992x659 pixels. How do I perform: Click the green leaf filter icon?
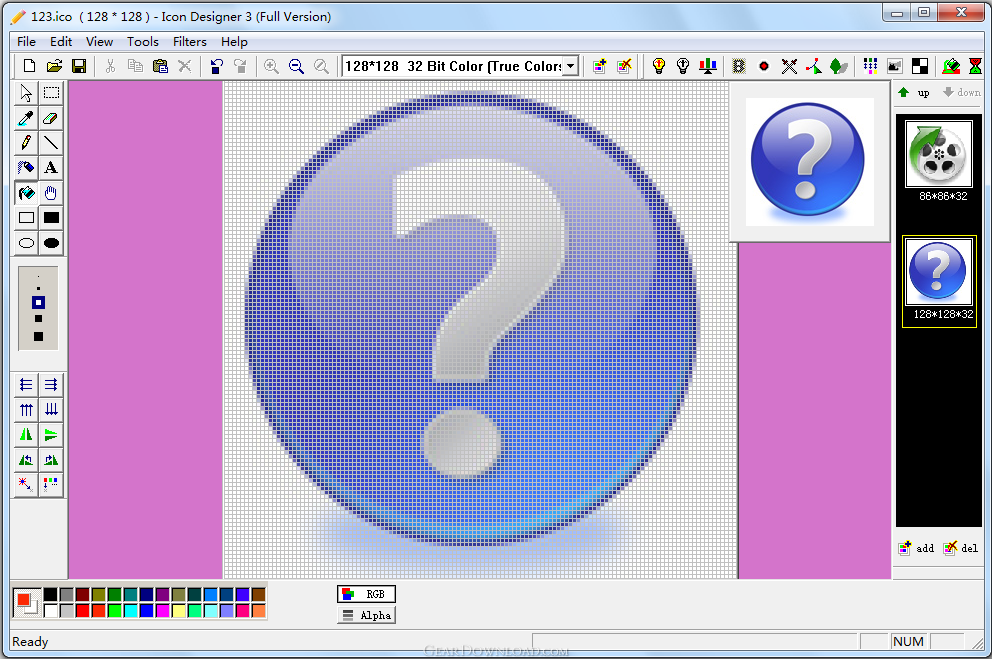pyautogui.click(x=838, y=66)
